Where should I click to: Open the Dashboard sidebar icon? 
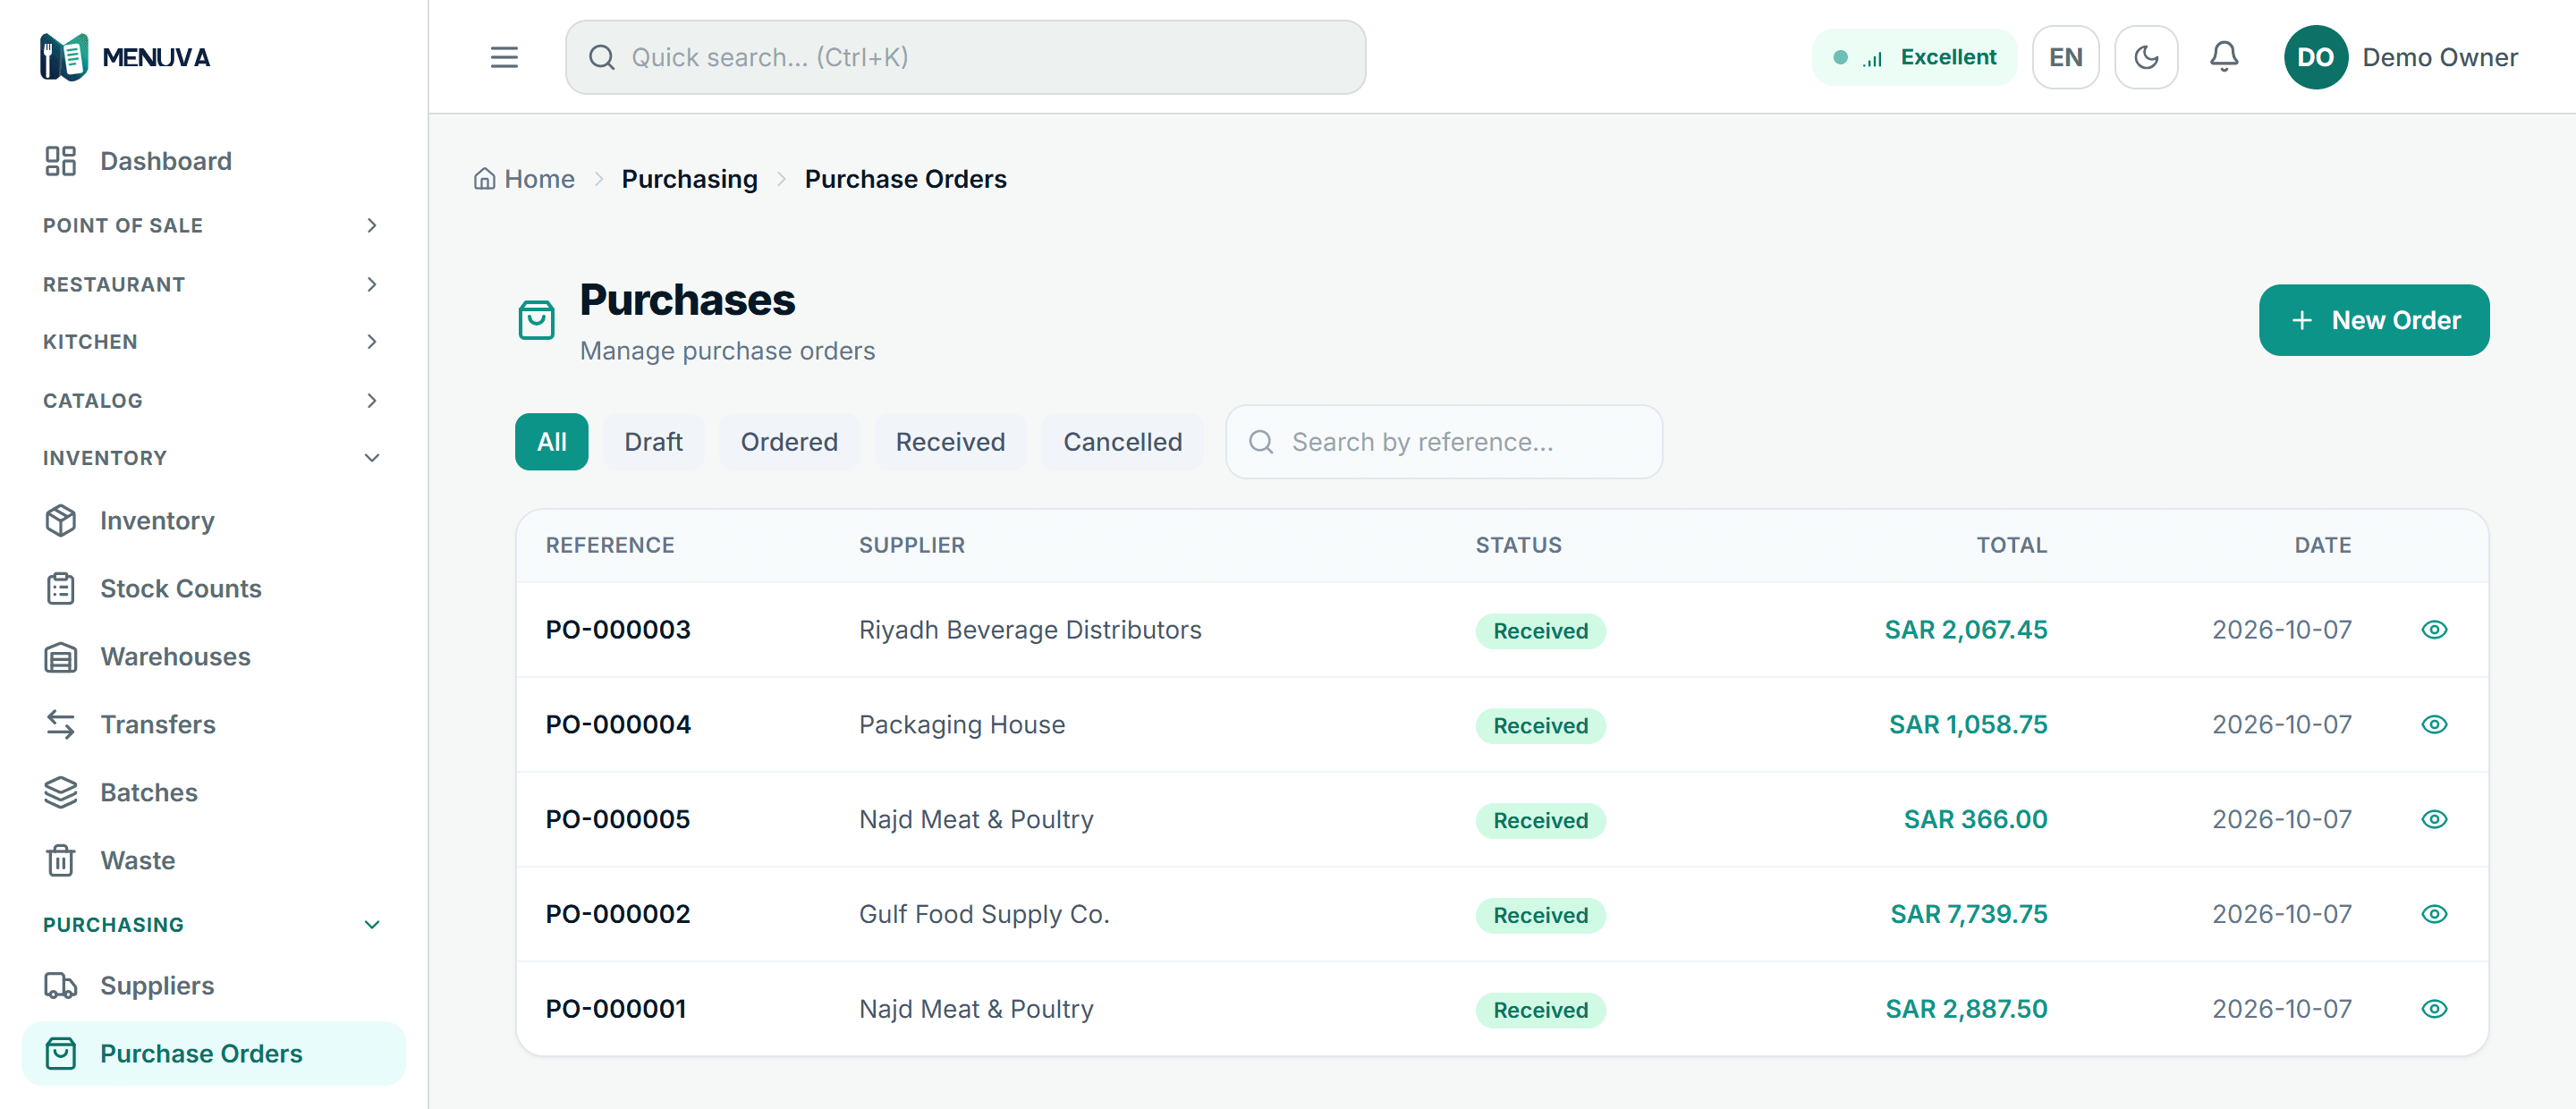(60, 161)
